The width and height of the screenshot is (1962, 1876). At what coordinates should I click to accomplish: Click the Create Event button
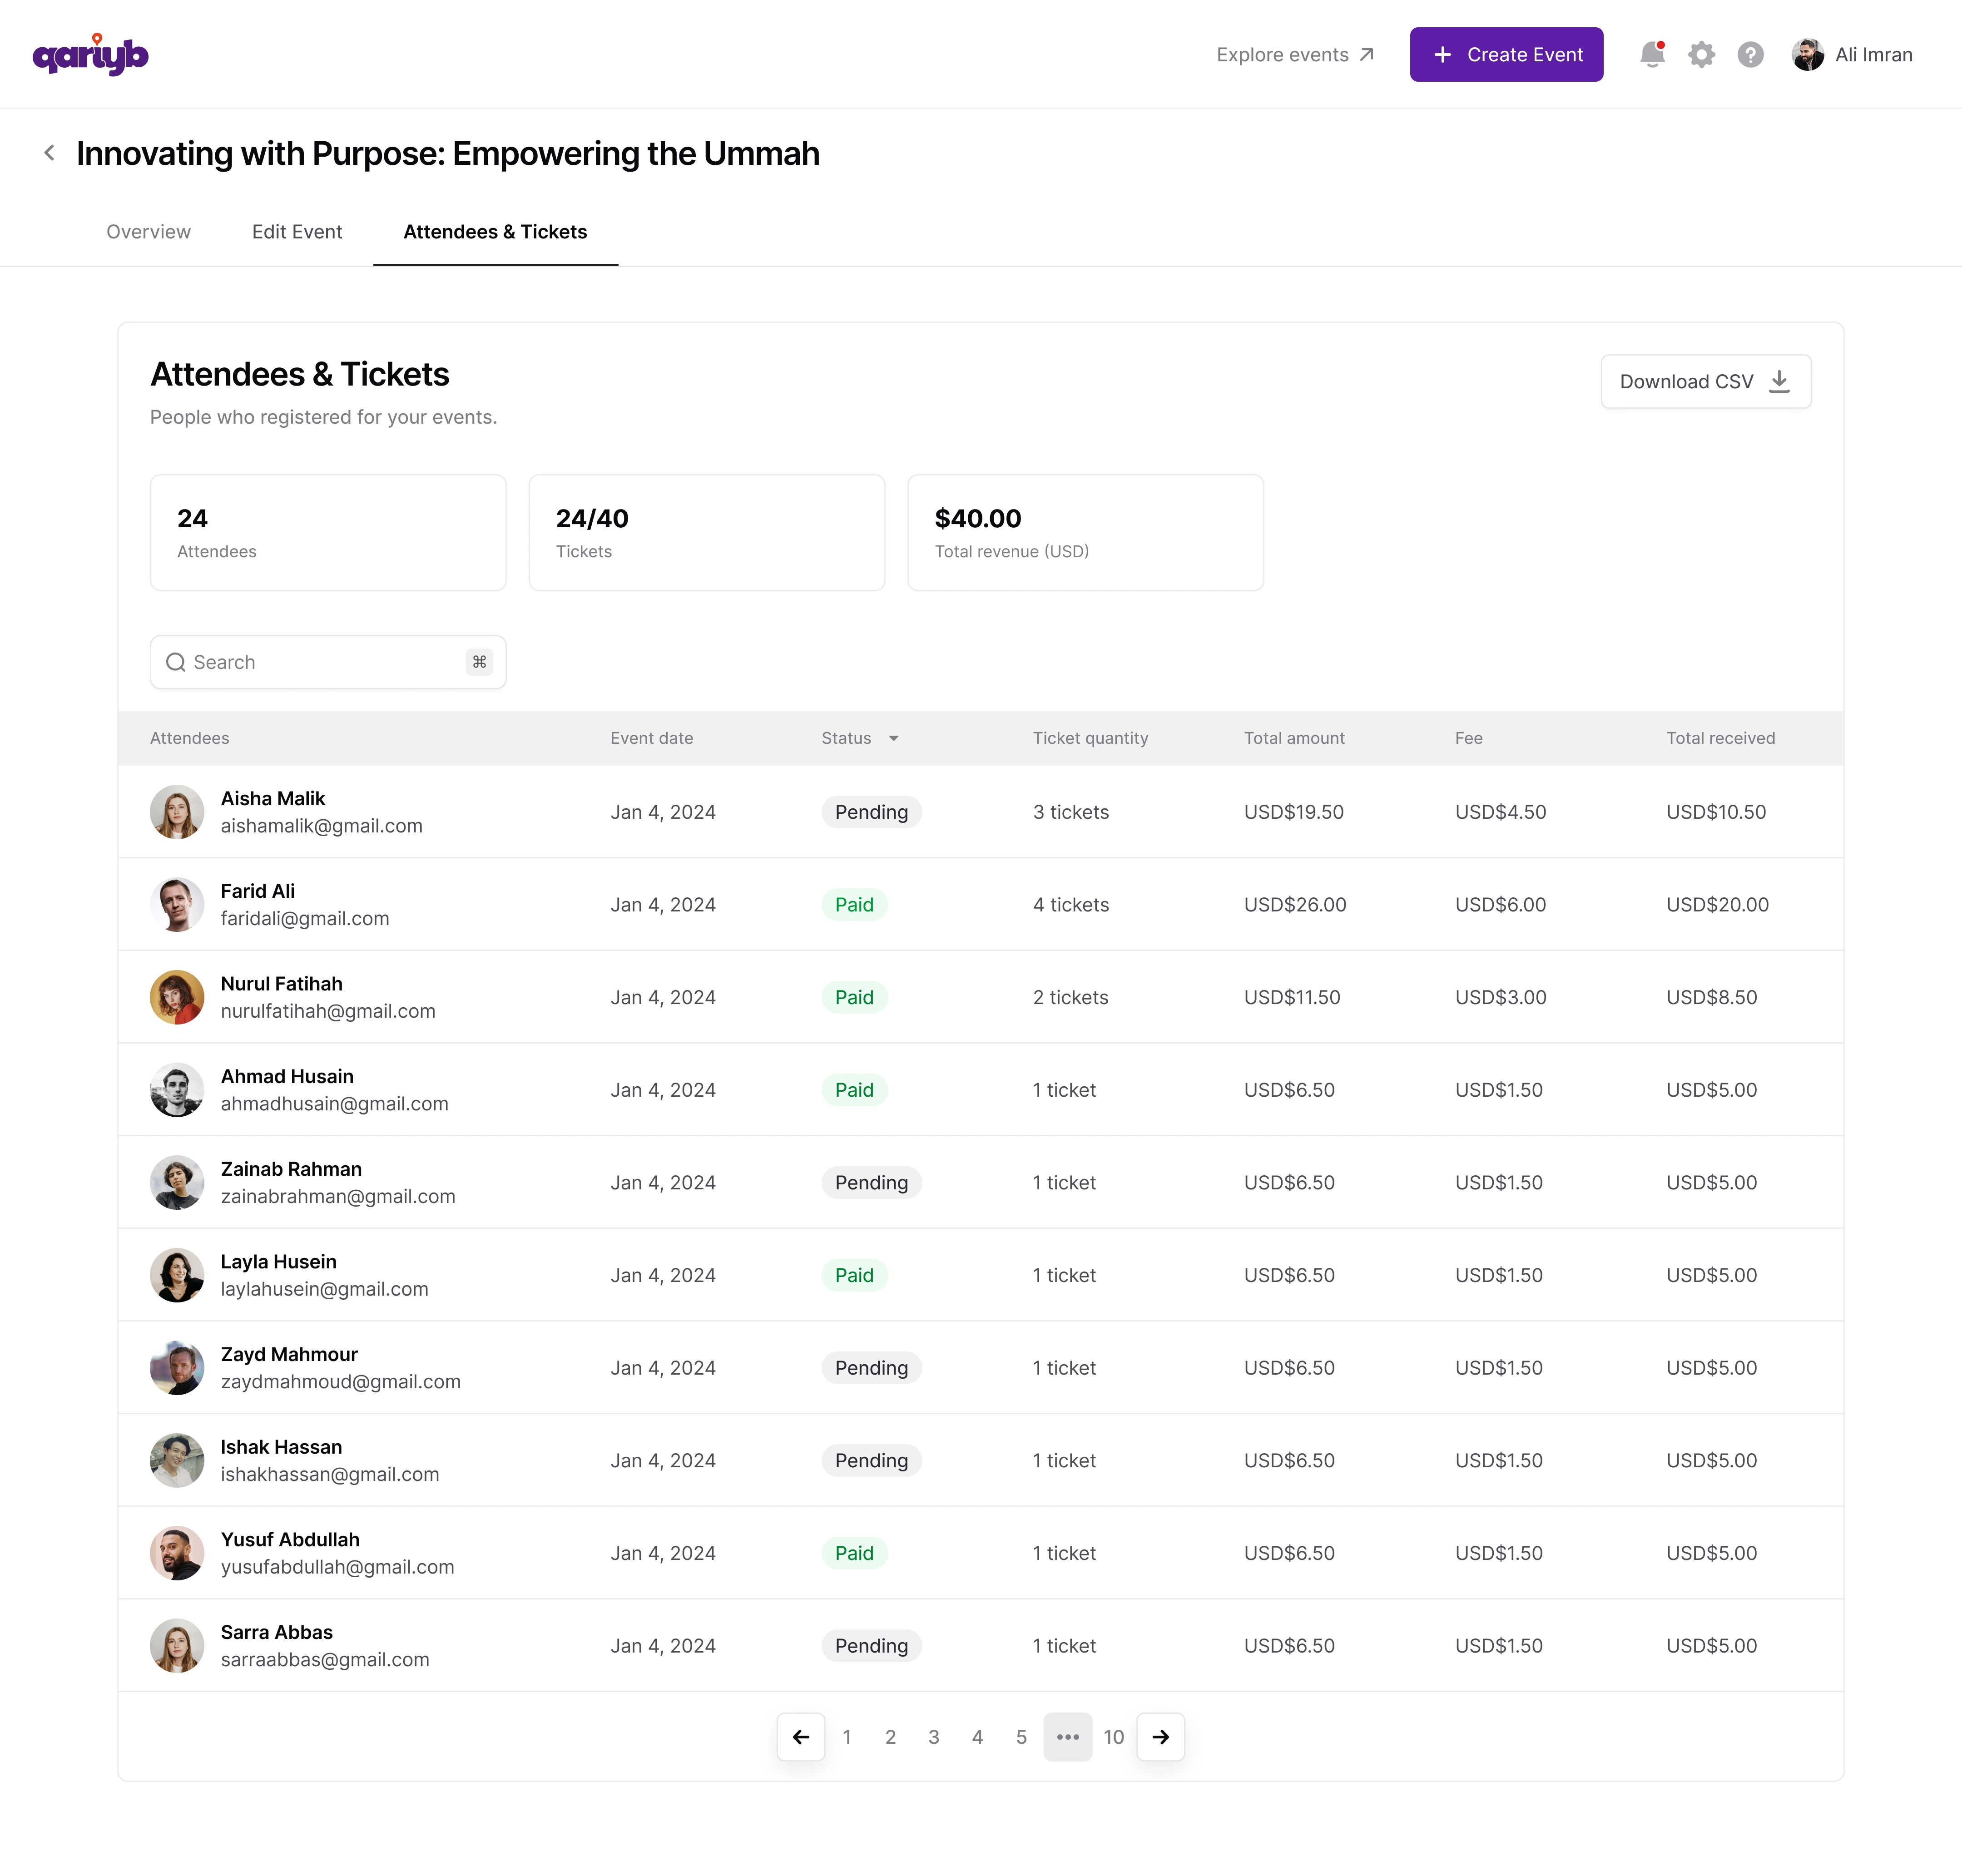point(1506,54)
